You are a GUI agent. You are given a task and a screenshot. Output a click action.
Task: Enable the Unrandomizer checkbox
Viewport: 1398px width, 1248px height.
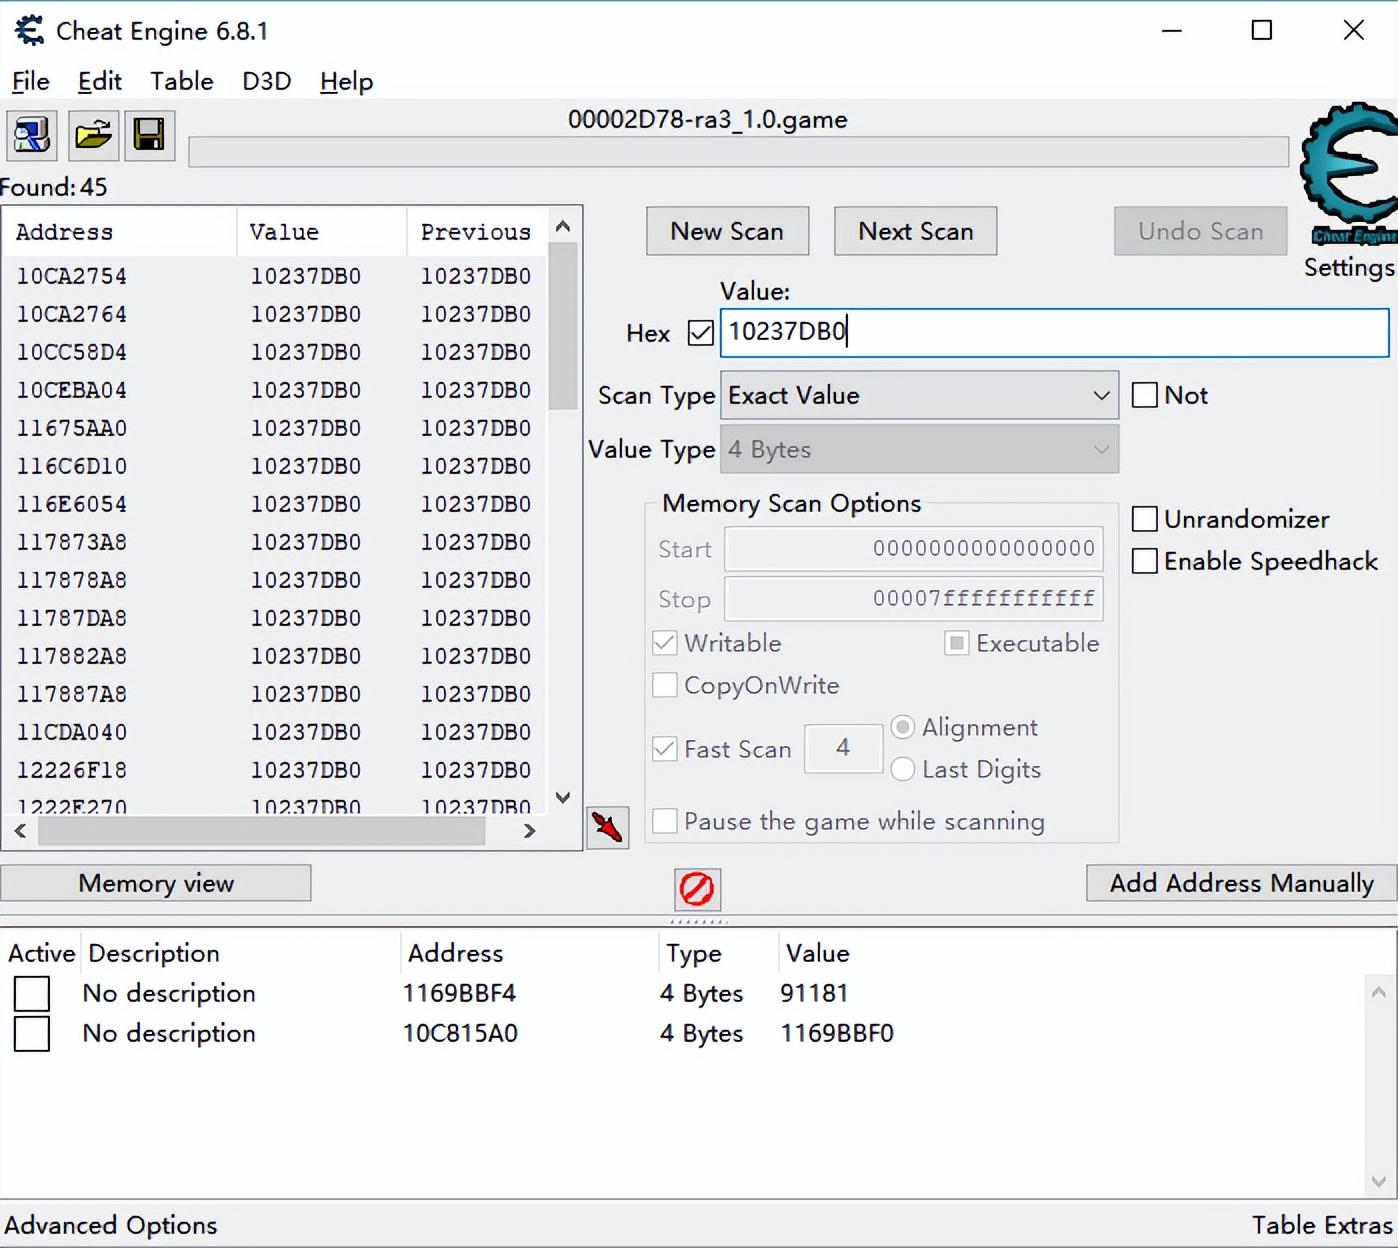(1145, 519)
